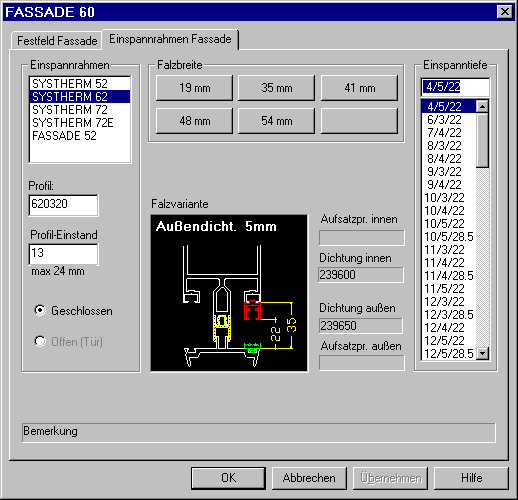Image resolution: width=518 pixels, height=500 pixels.
Task: Pick FASSADE 52 from the frame list
Action: coord(80,136)
